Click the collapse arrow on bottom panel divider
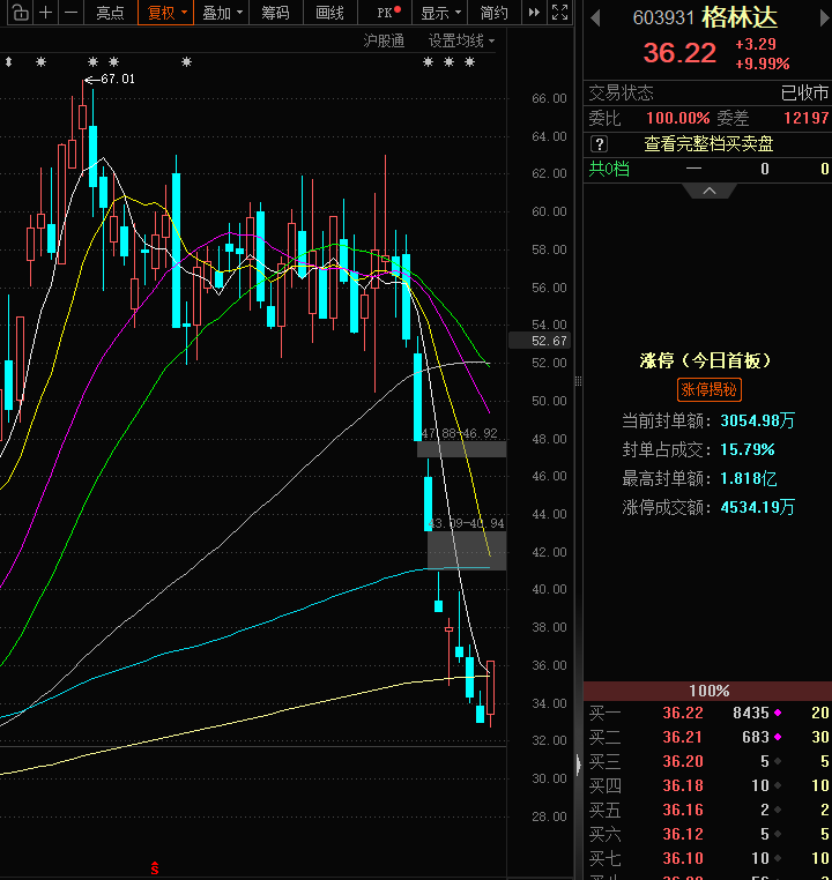 [x=578, y=765]
